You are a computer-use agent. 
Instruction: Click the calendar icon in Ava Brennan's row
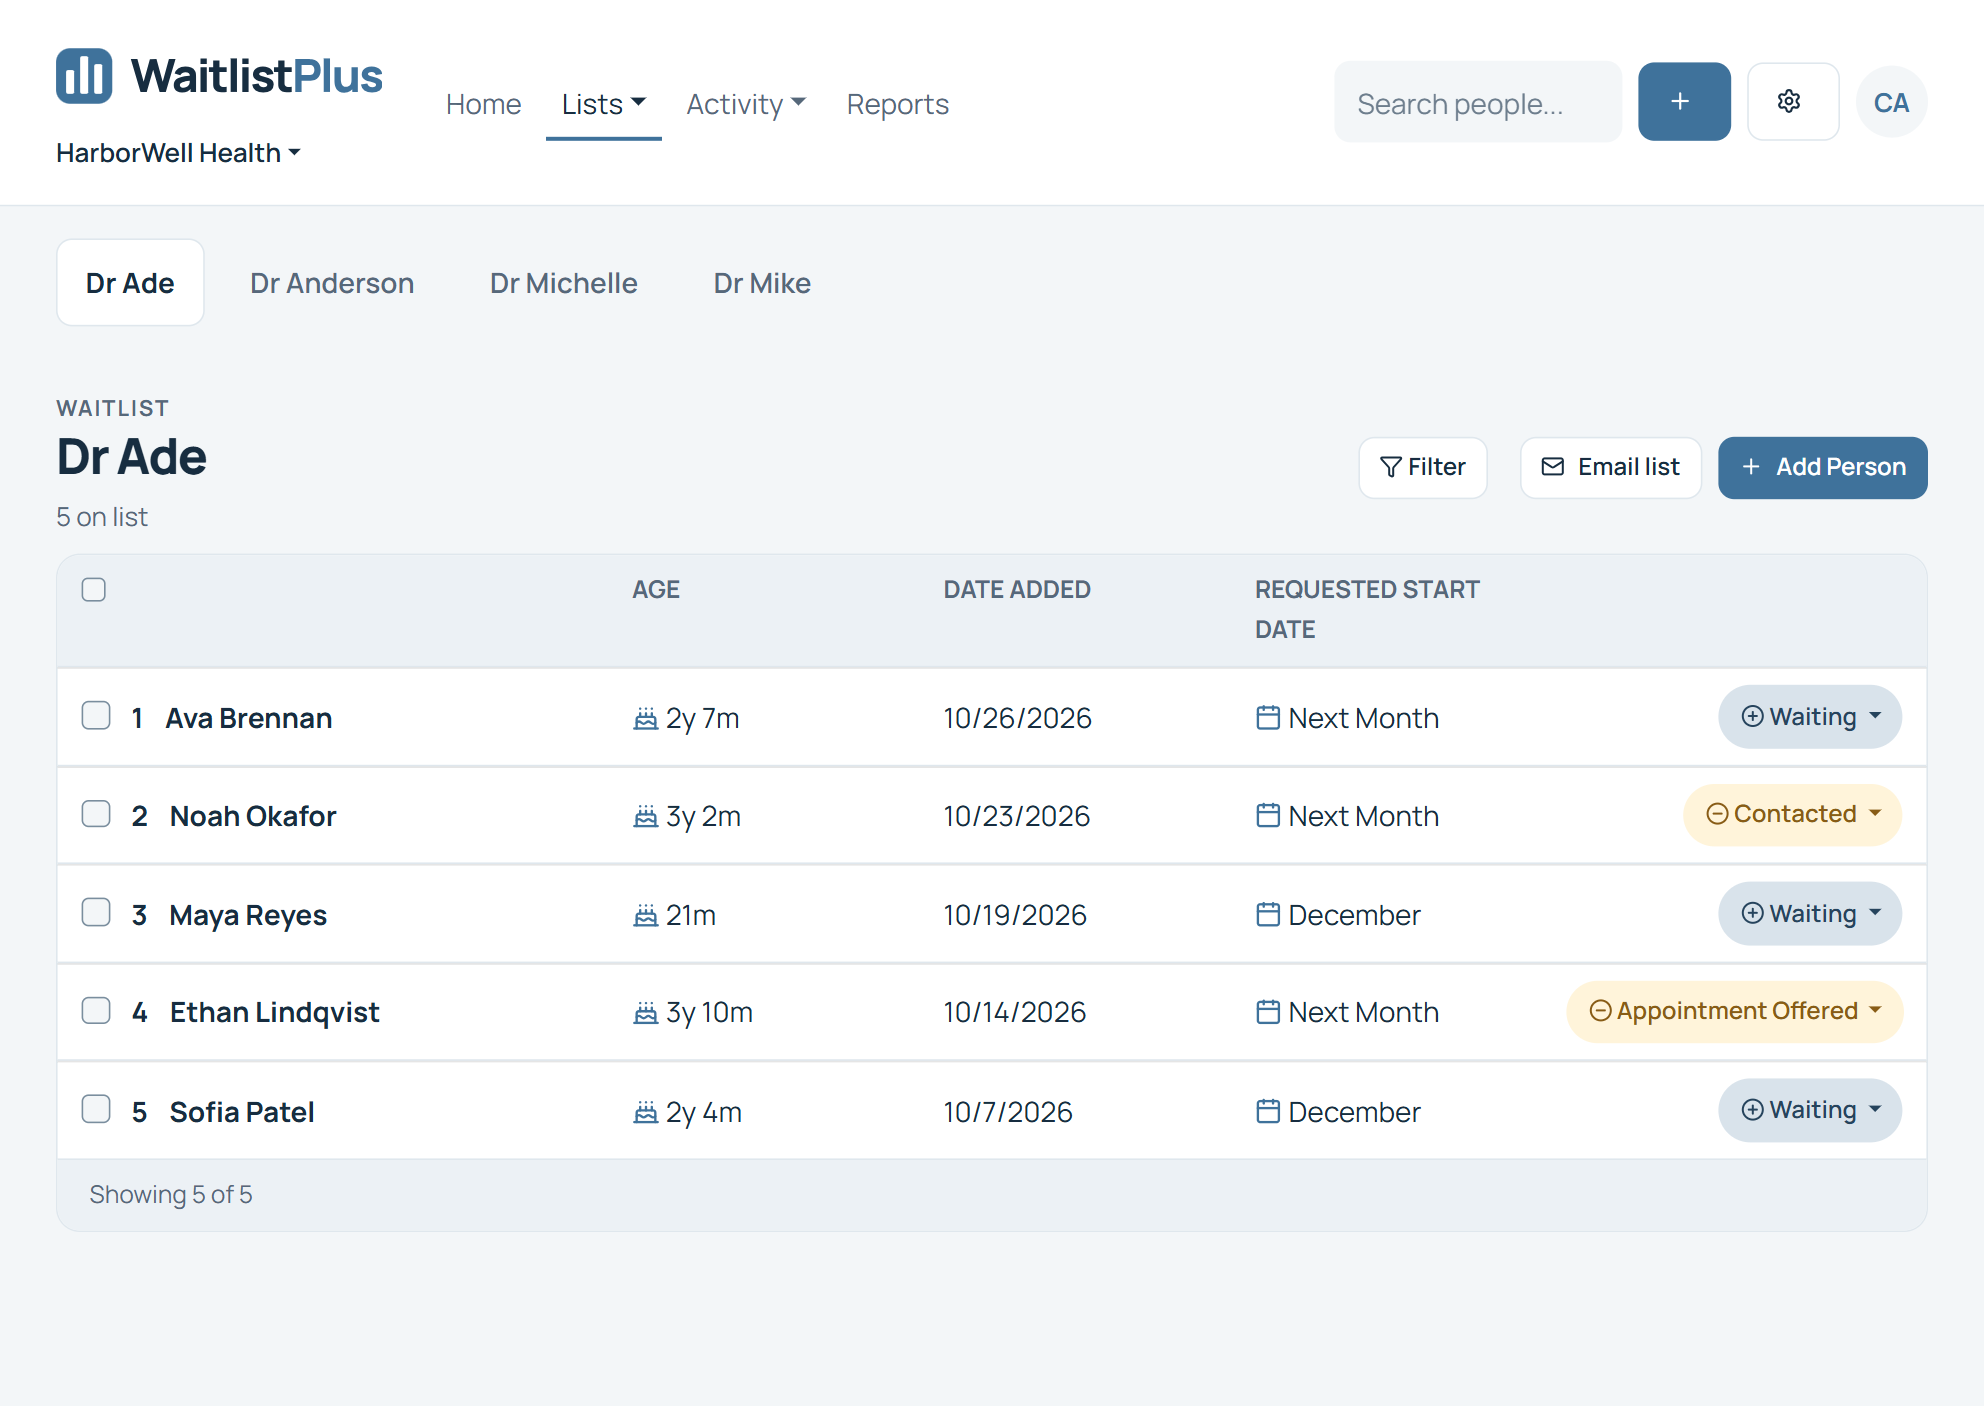click(1268, 718)
